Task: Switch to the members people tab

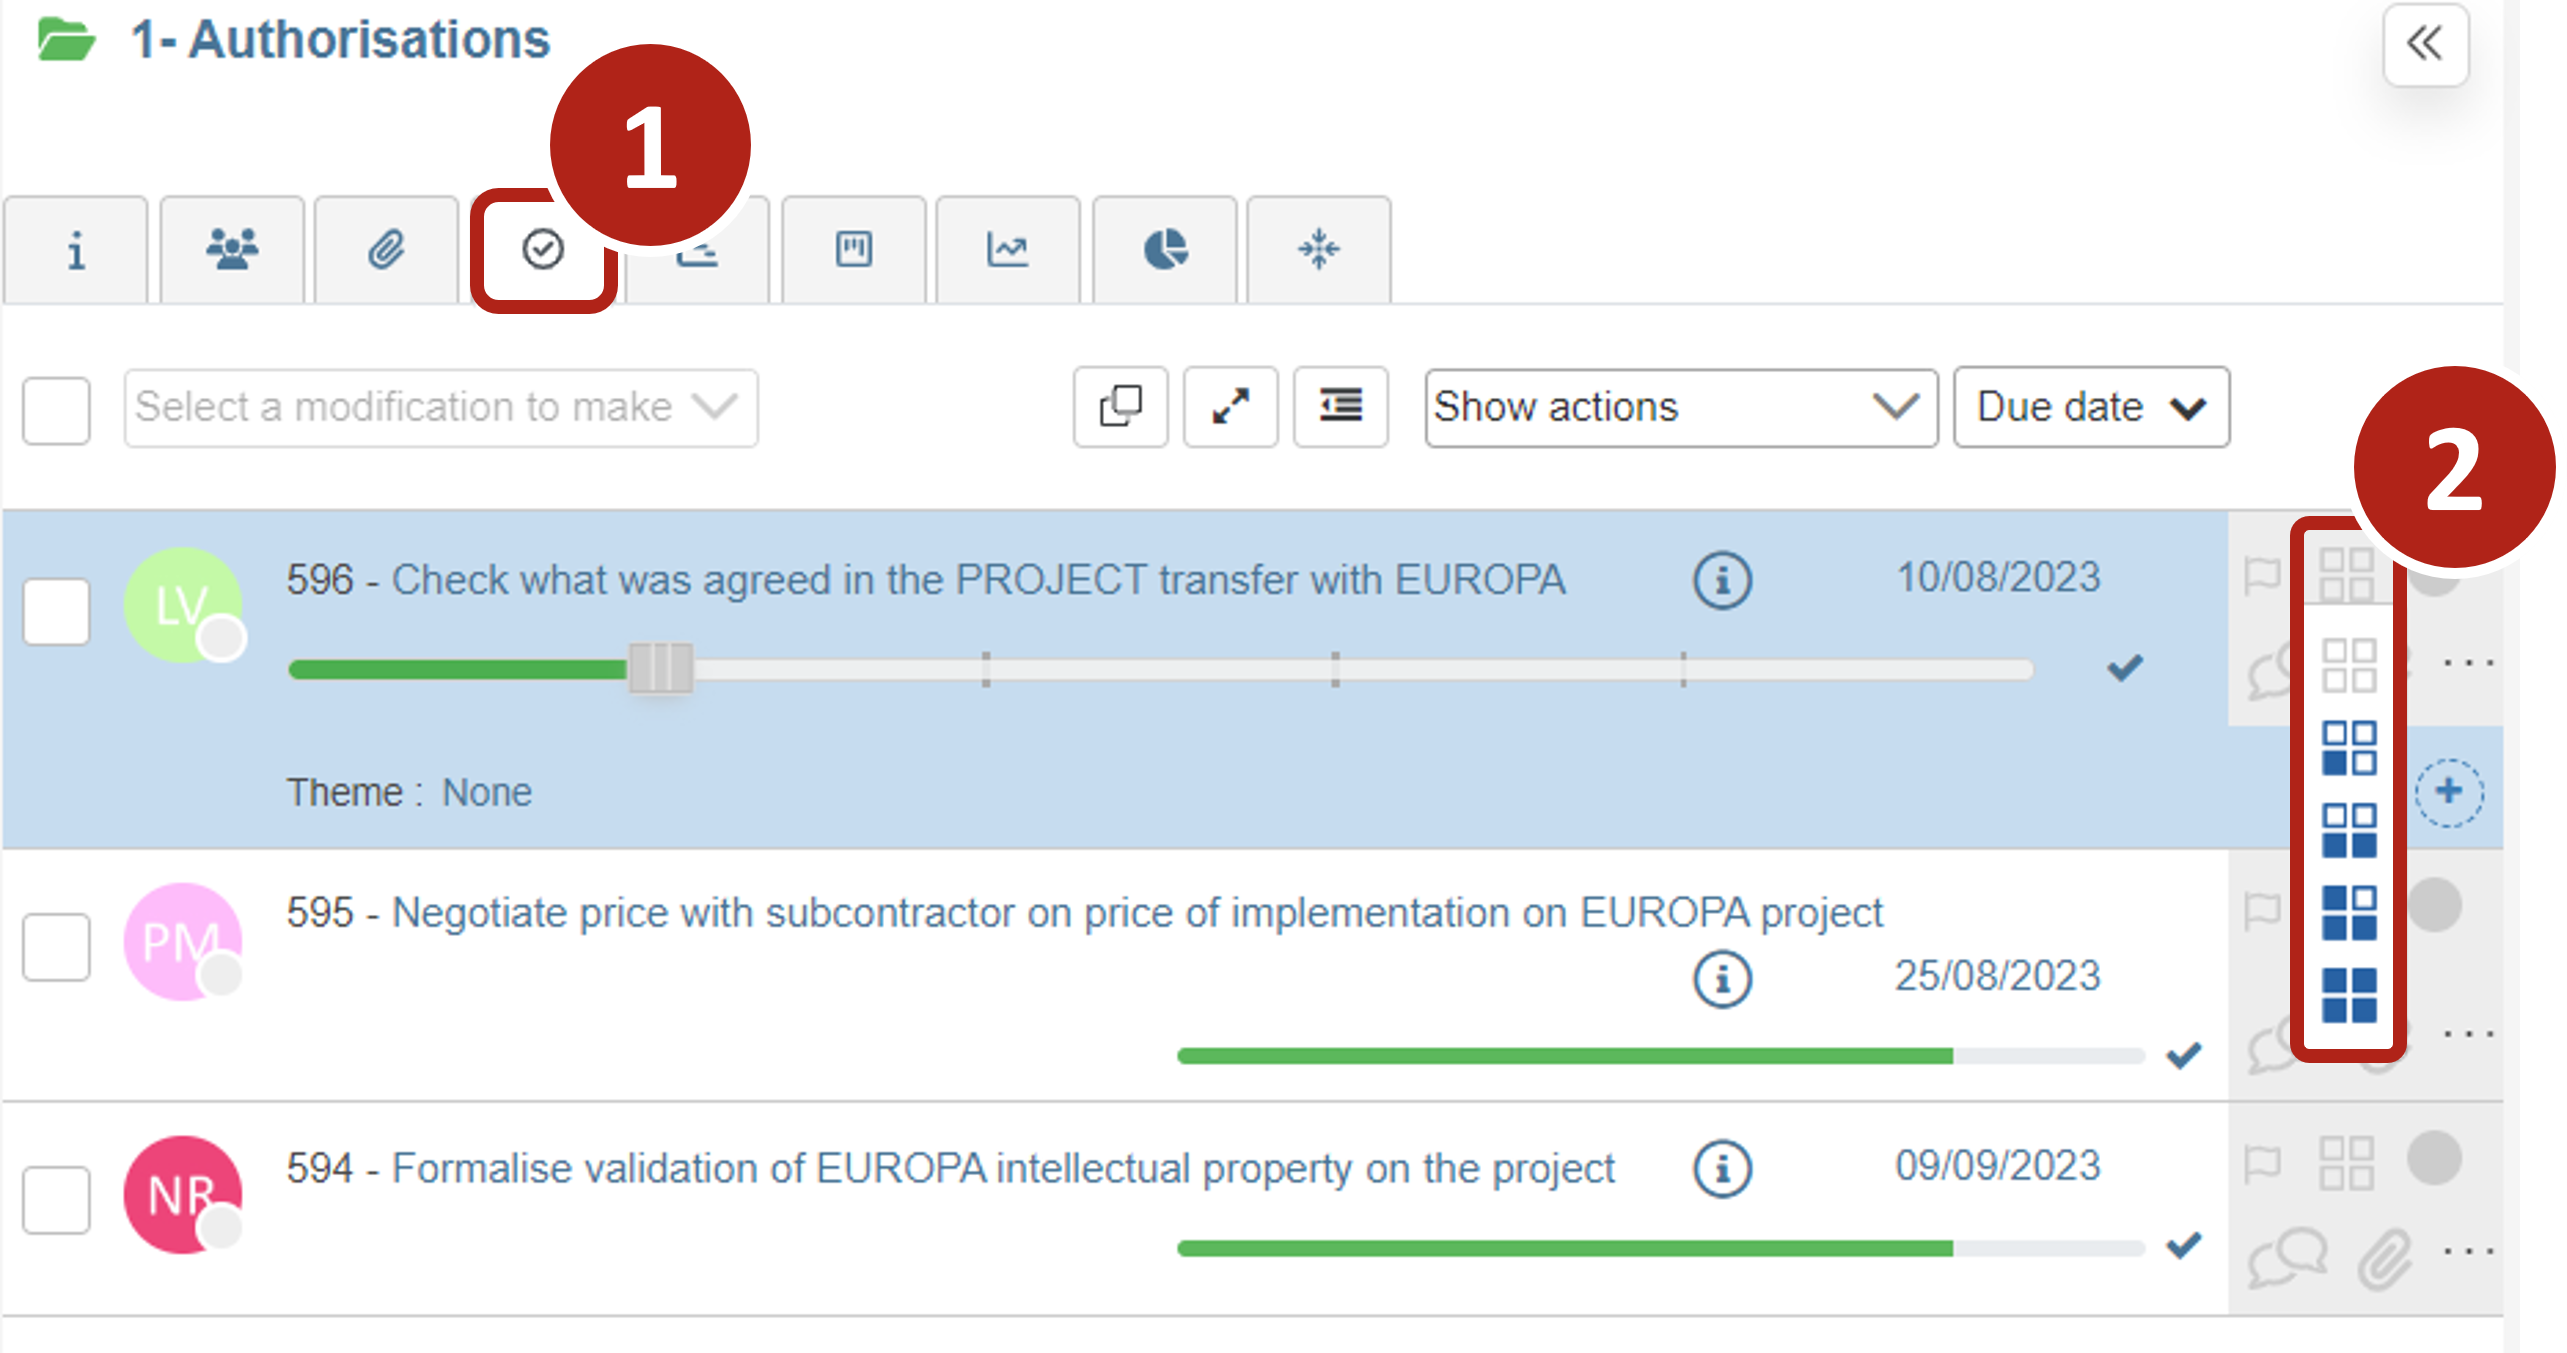Action: pos(232,250)
